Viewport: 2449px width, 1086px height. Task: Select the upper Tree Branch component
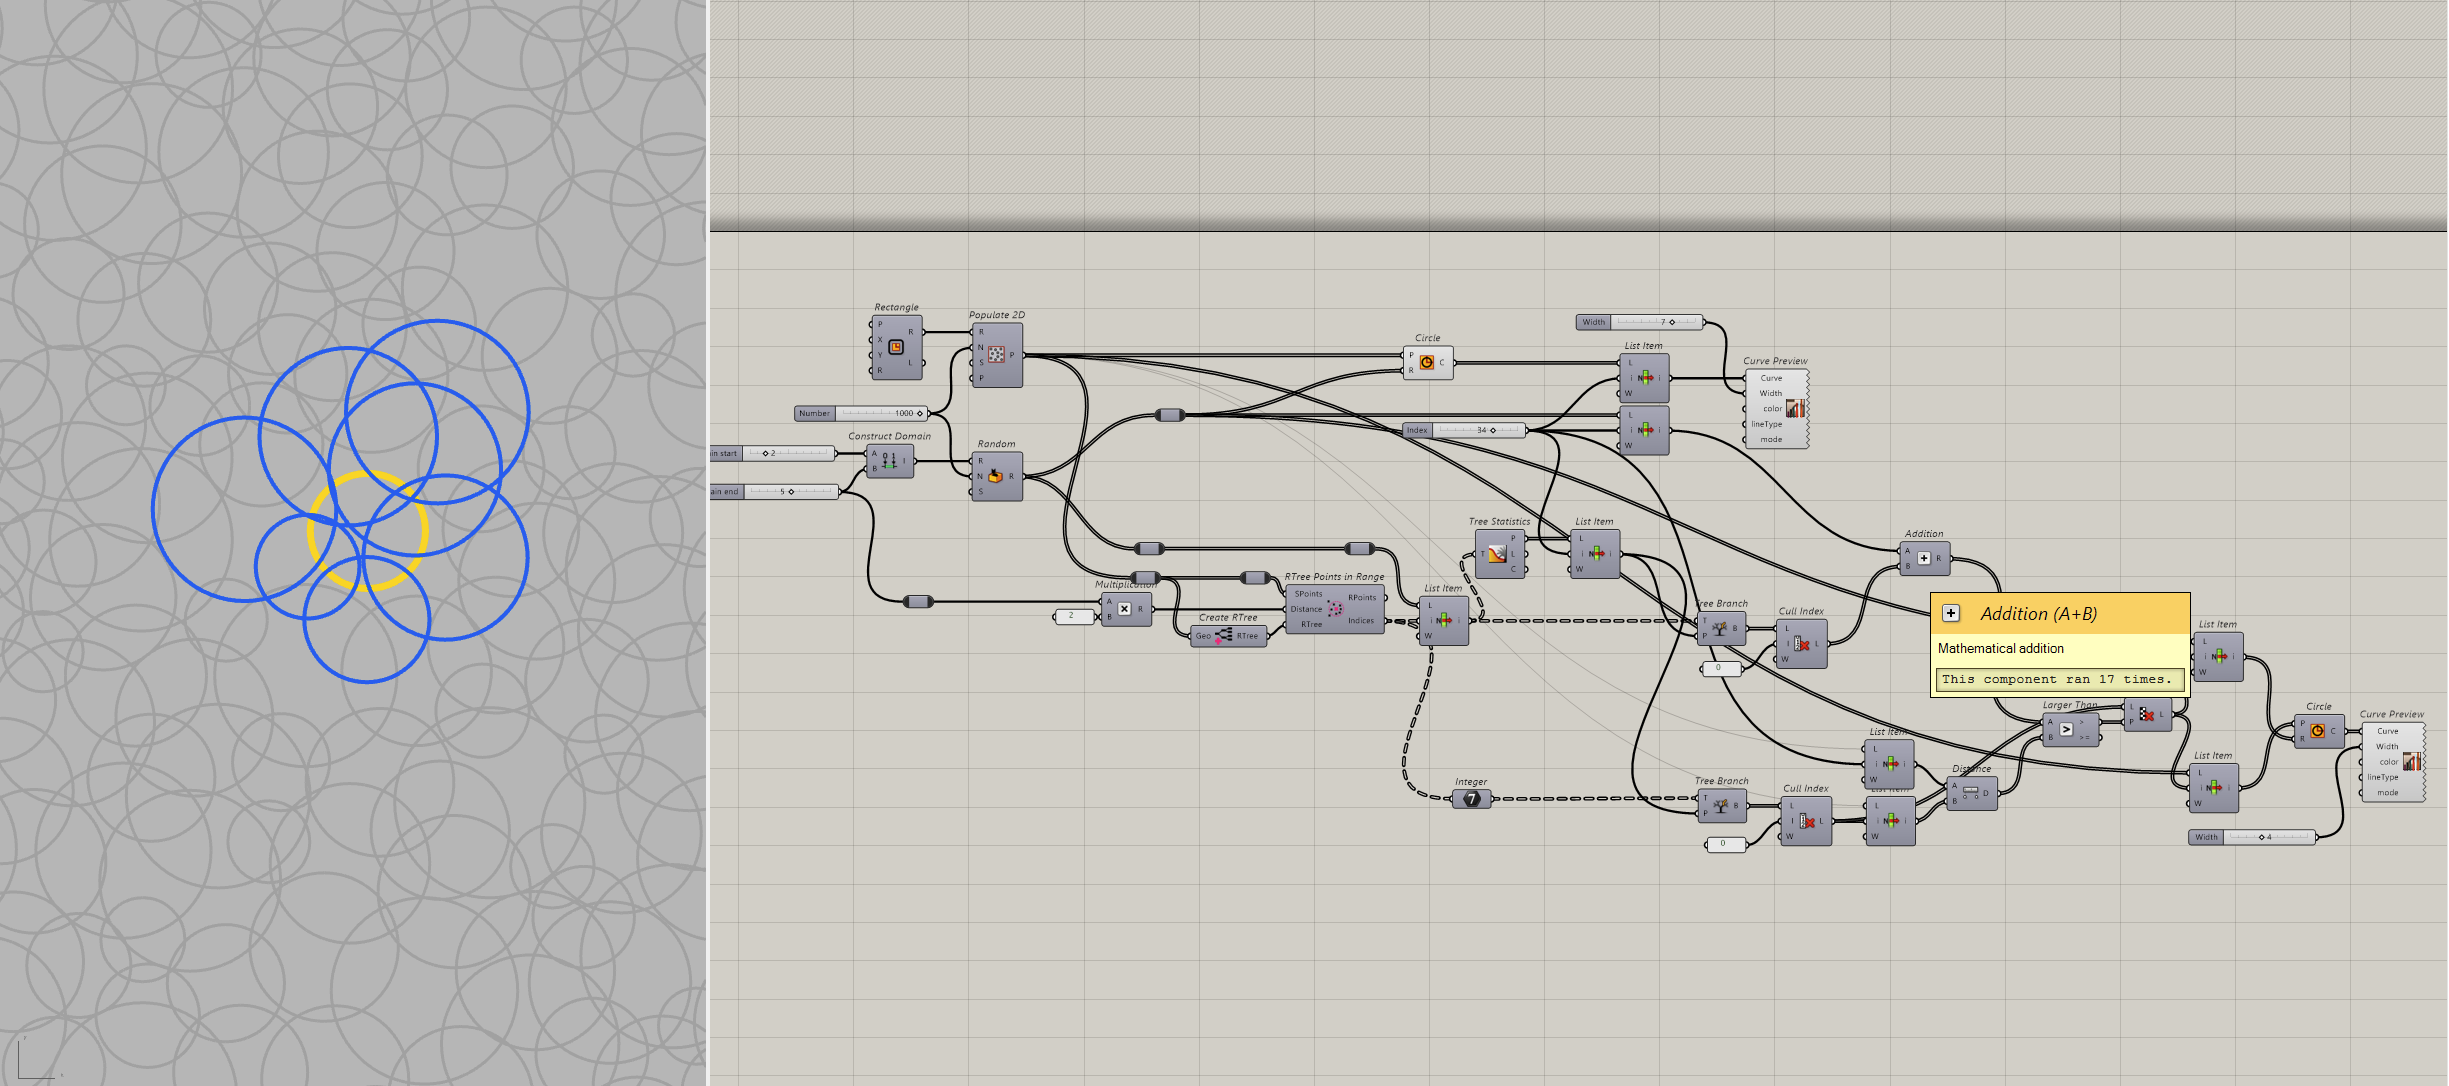[1721, 628]
